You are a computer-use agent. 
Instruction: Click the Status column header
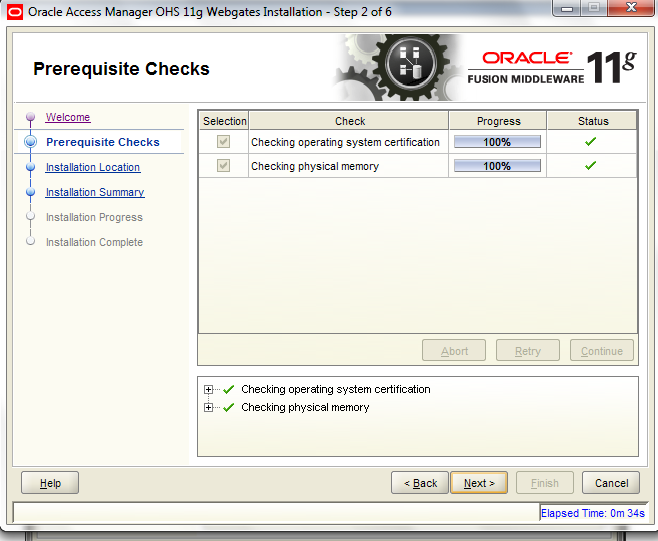(593, 121)
